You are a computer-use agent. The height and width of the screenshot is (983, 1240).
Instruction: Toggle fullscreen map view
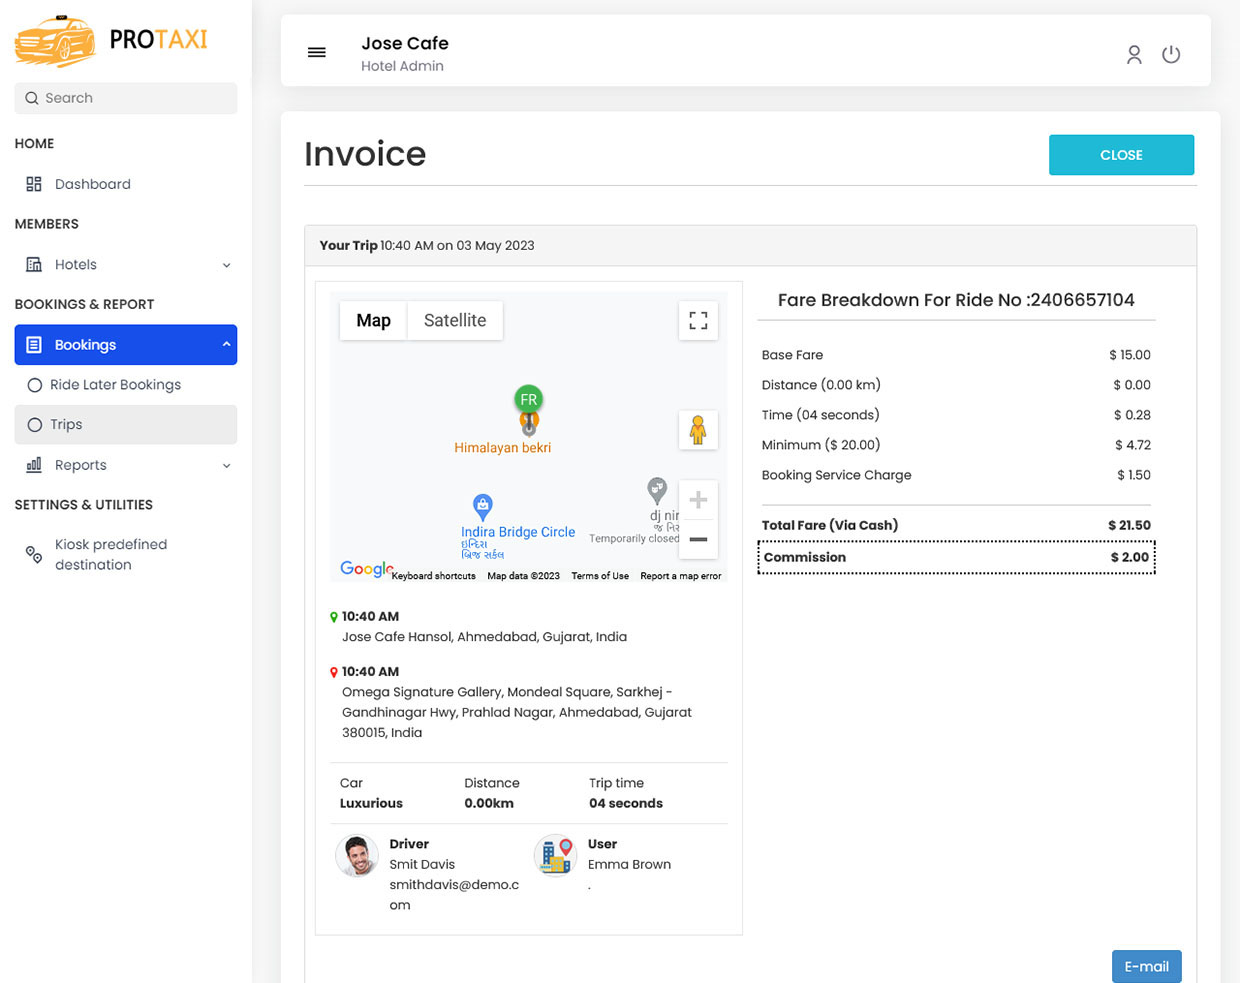[698, 321]
